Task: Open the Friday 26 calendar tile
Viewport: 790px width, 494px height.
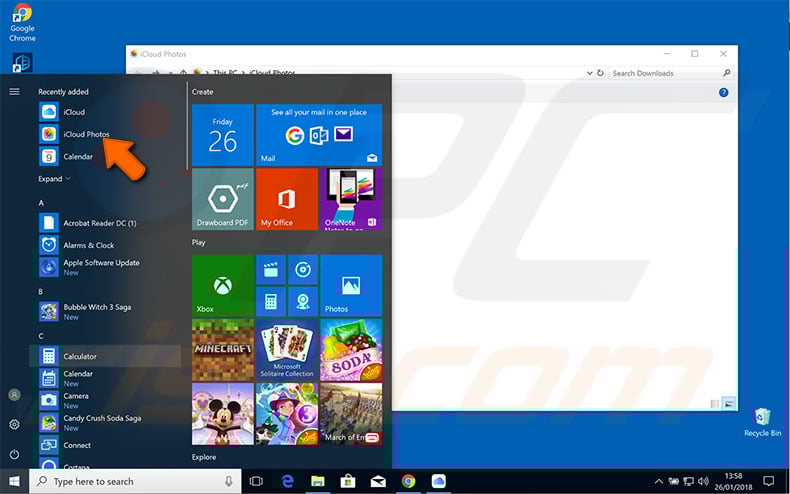Action: [x=223, y=135]
